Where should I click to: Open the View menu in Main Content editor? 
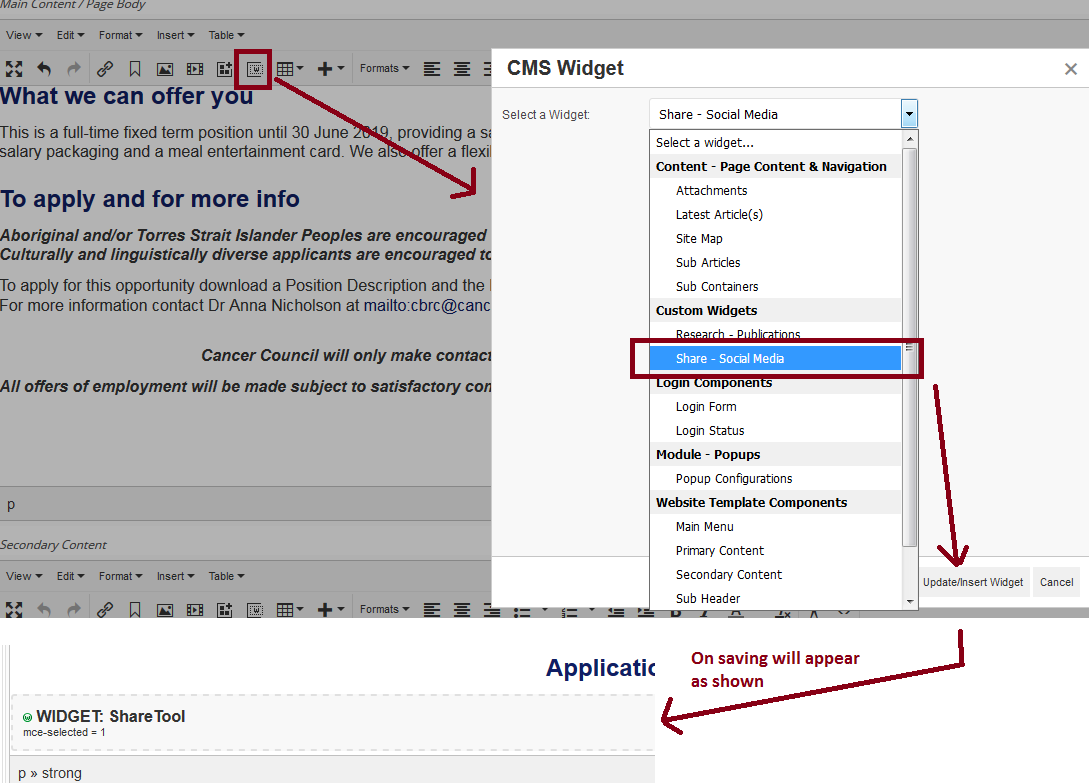[x=24, y=35]
